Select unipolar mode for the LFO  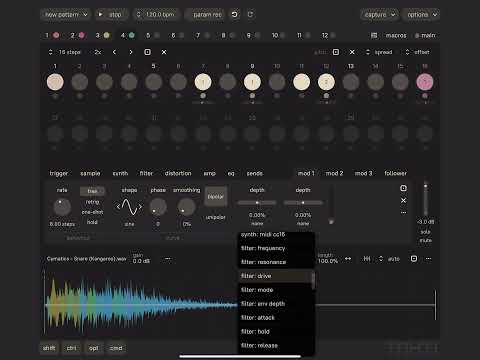216,217
